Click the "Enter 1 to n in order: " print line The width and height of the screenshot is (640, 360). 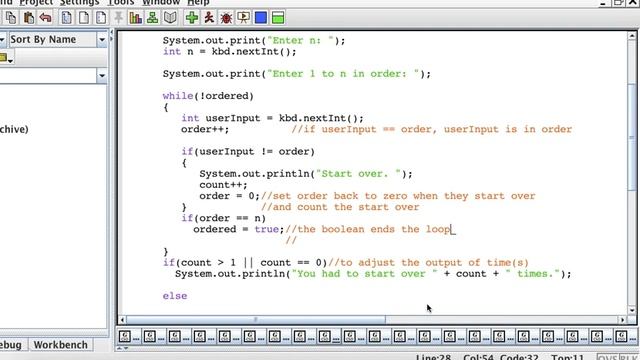[x=297, y=73]
